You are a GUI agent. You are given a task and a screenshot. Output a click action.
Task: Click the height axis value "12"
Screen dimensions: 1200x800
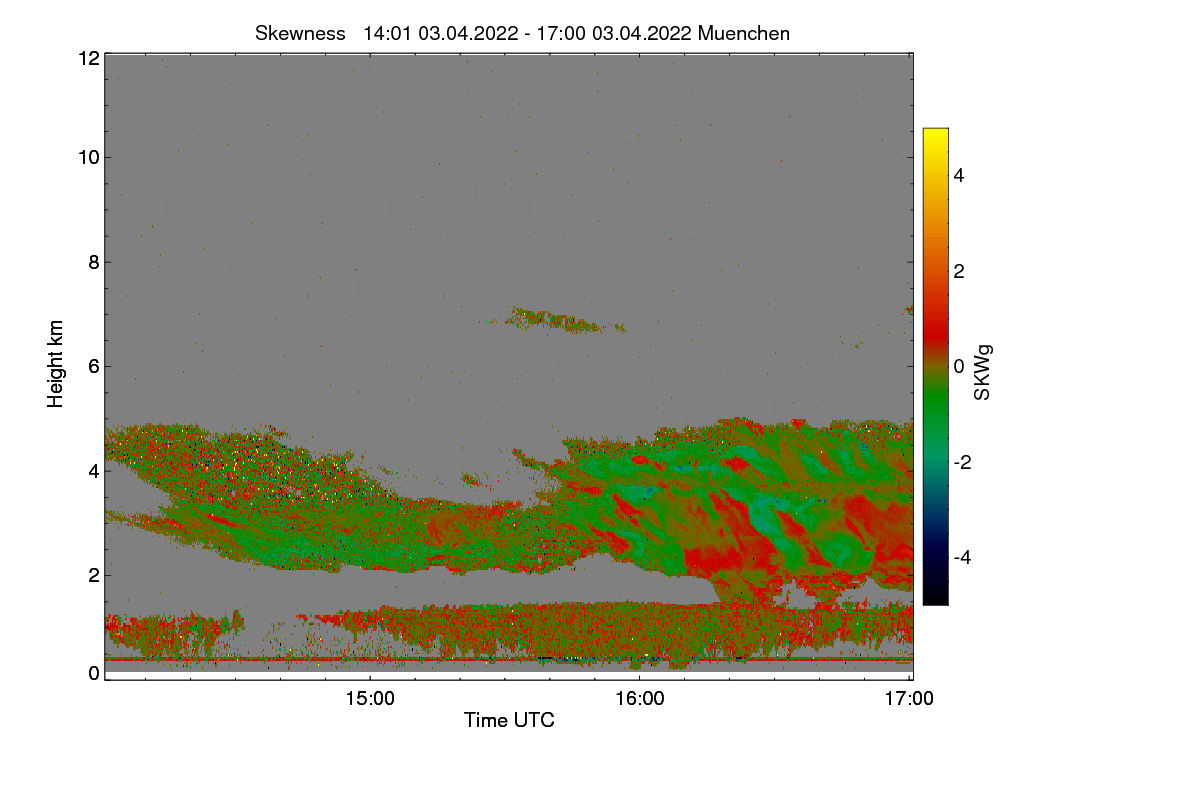[88, 58]
